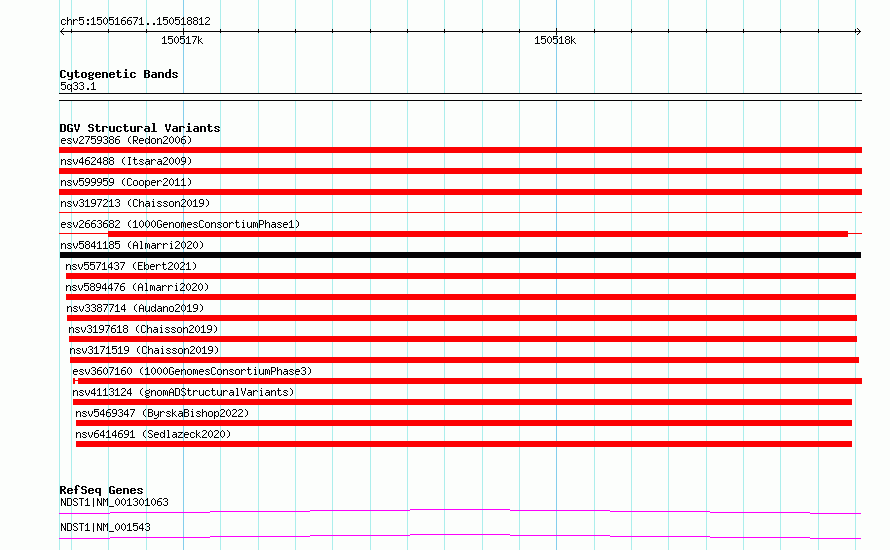Click the red bar under nsv5469347
The height and width of the screenshot is (550, 890).
pyautogui.click(x=464, y=423)
